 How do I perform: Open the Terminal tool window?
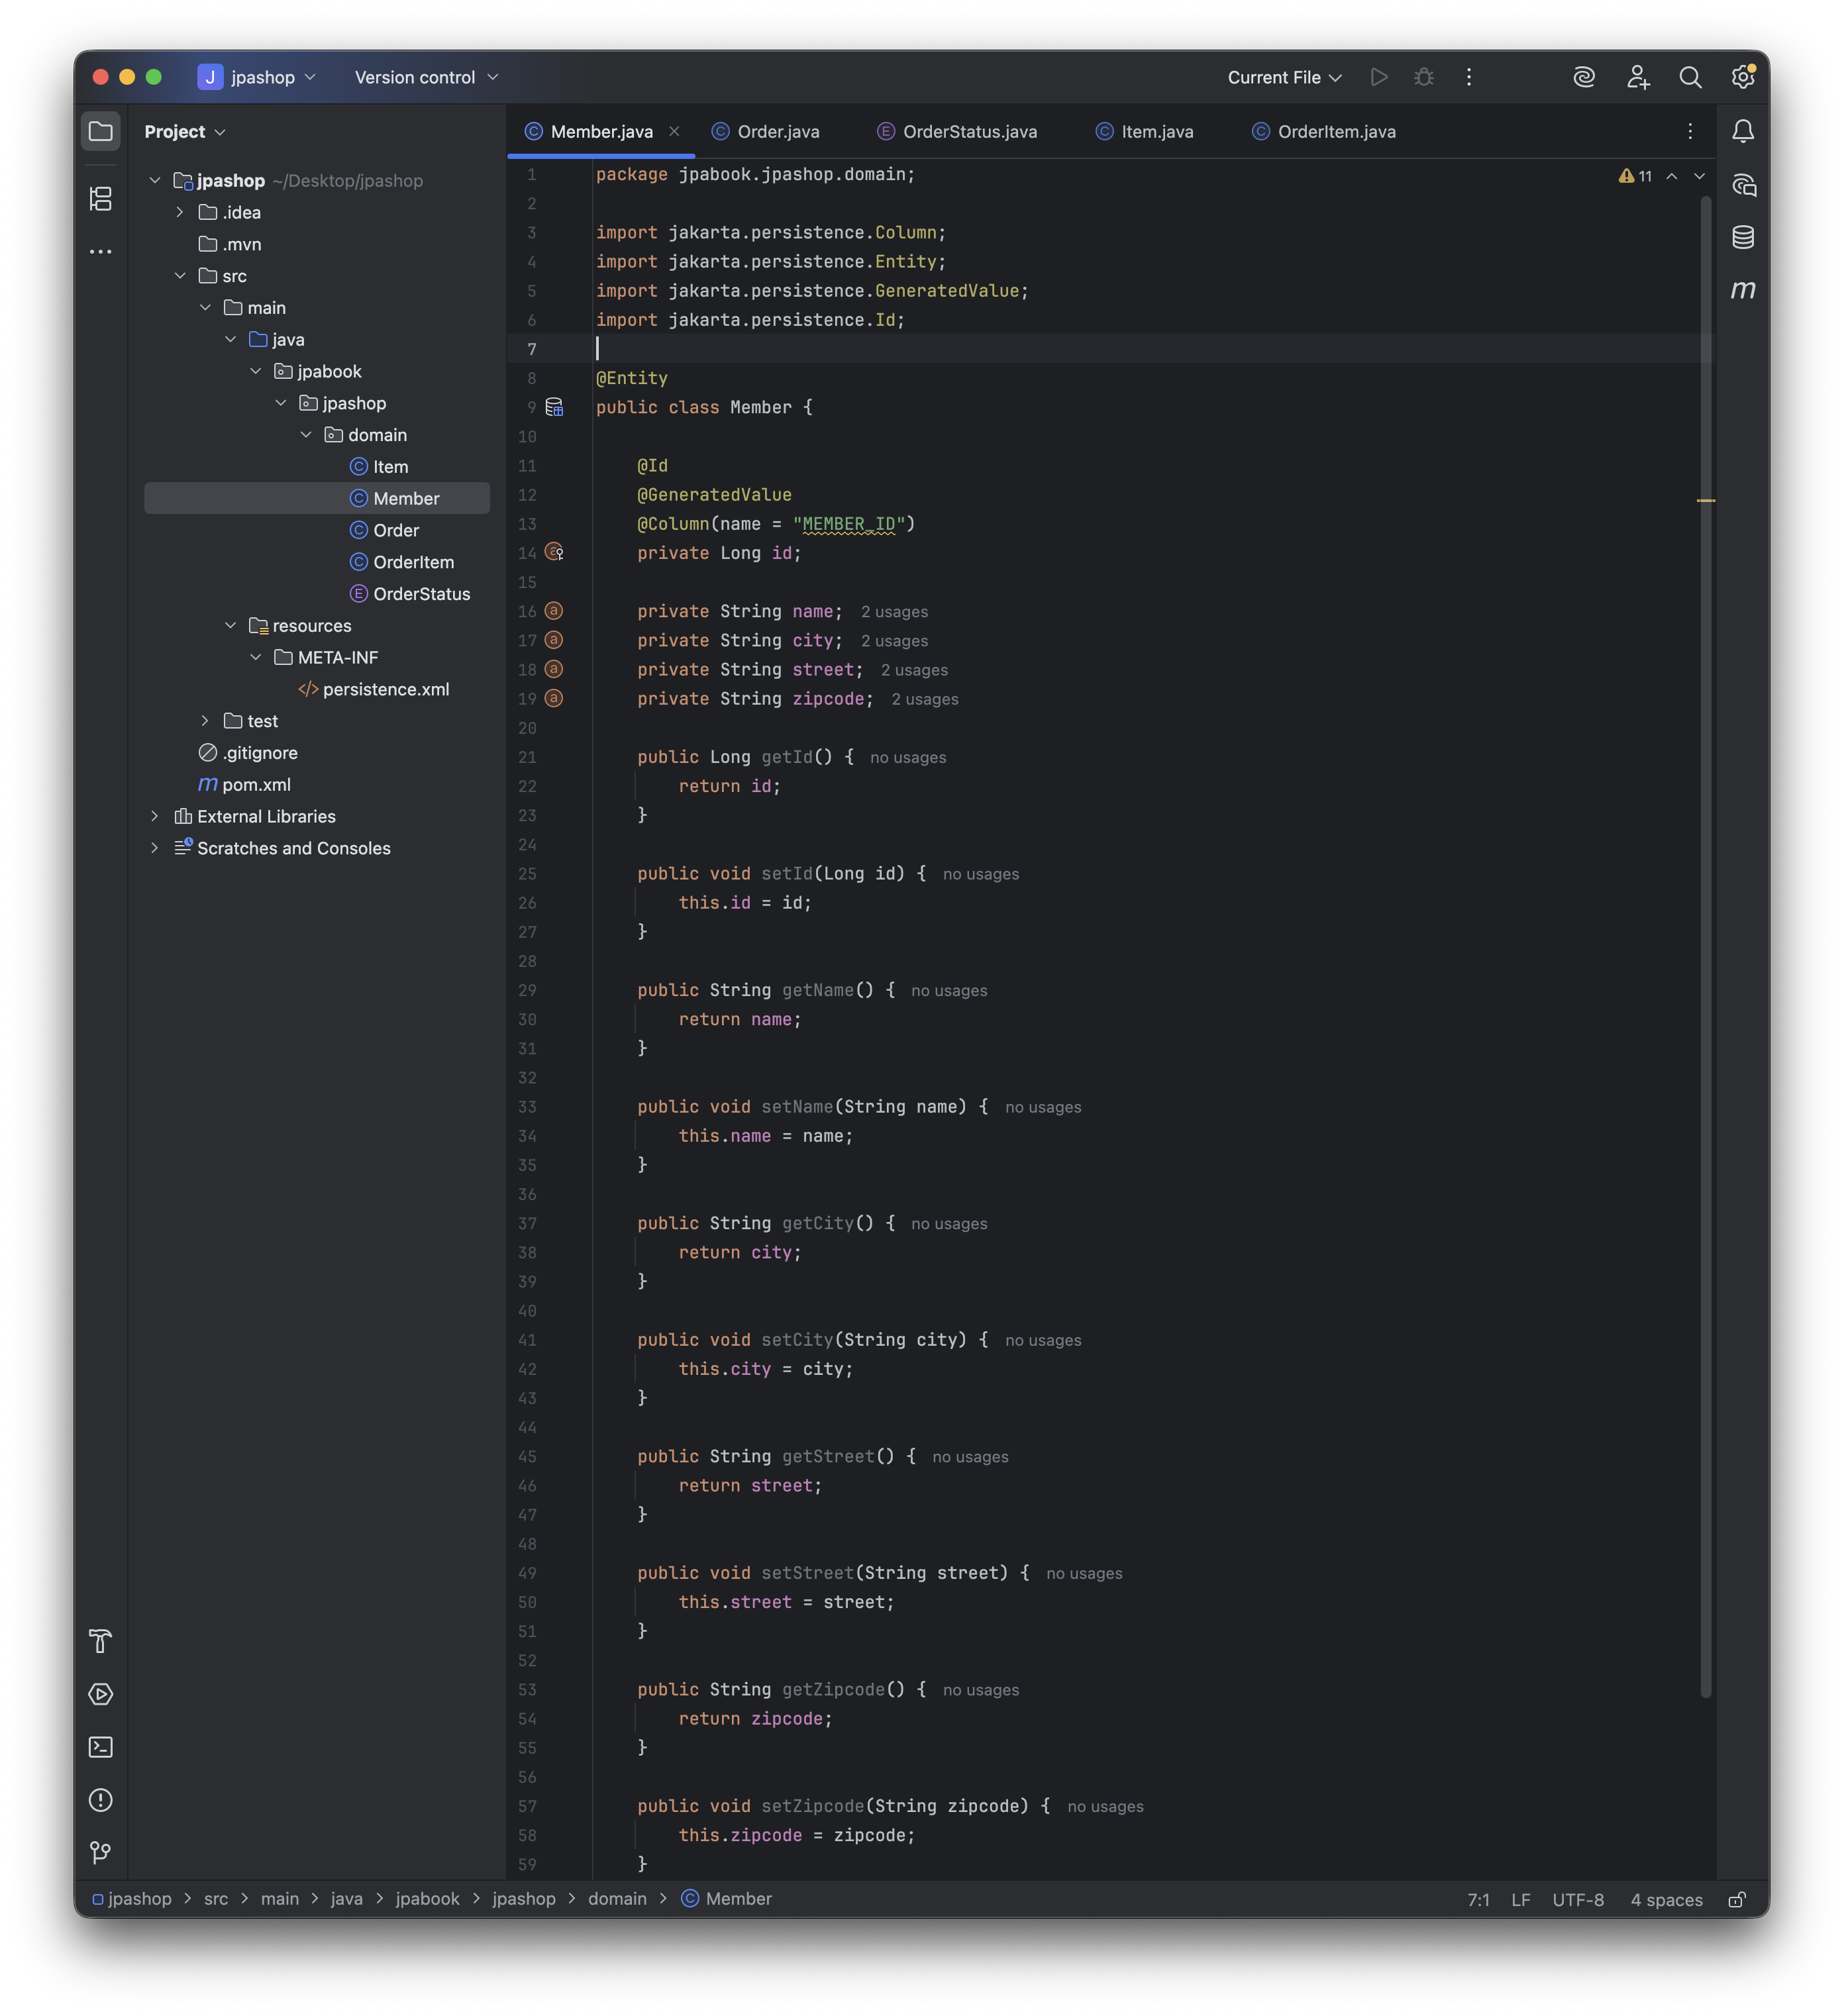(x=100, y=1747)
